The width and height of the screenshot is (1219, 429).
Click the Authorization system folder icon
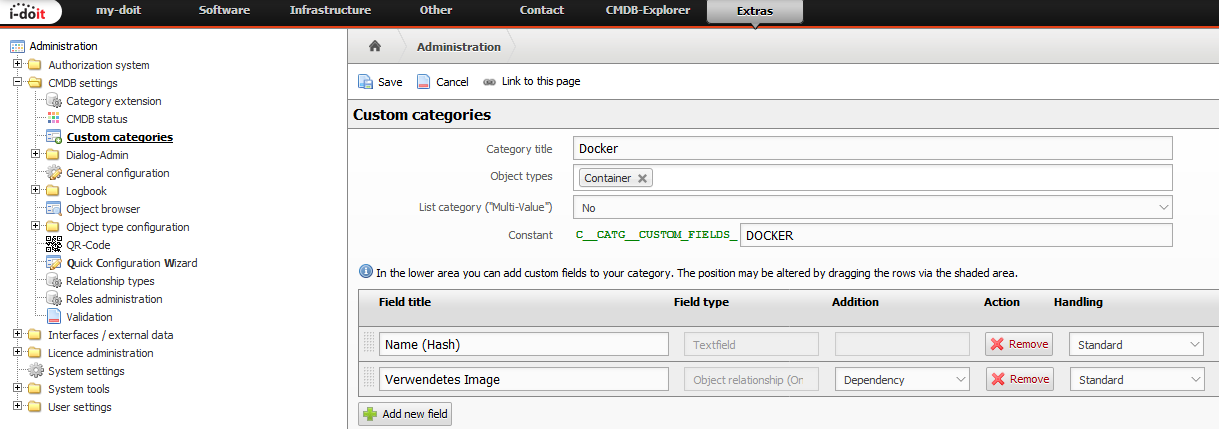(x=35, y=65)
